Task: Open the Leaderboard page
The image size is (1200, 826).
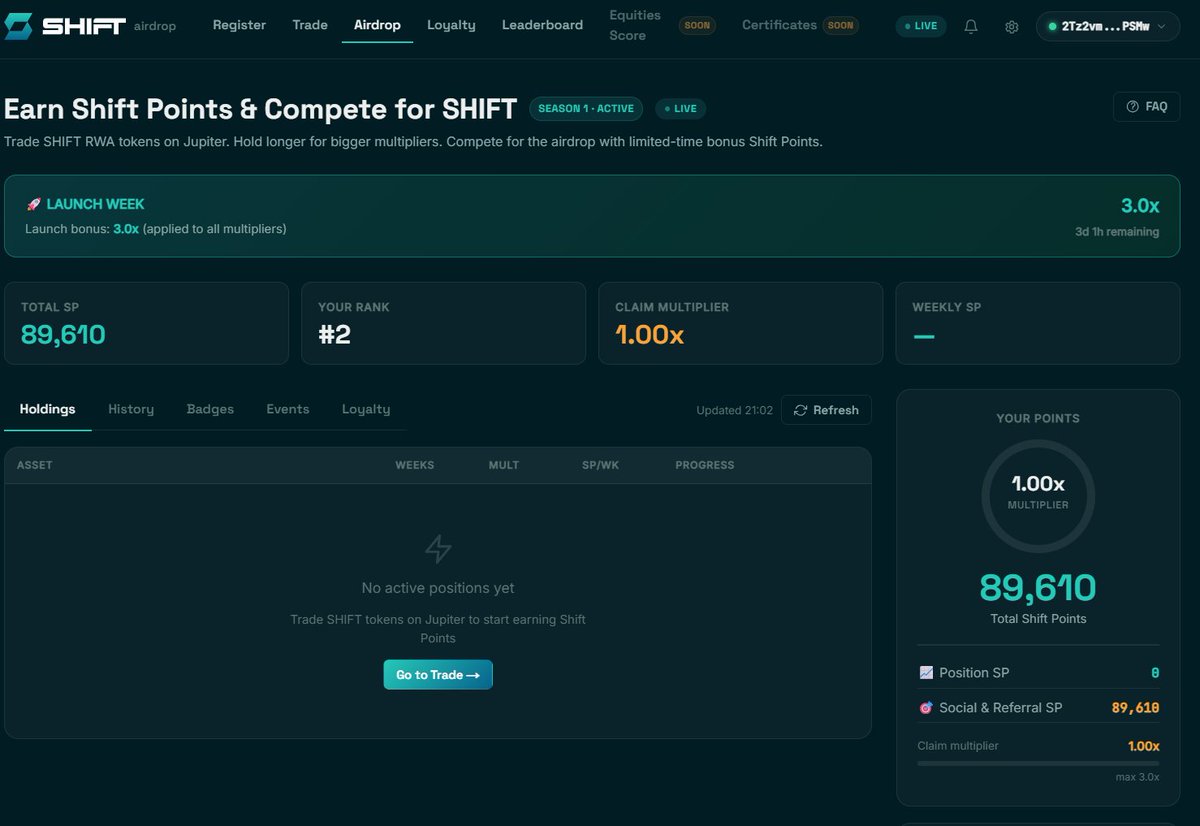Action: pos(542,25)
